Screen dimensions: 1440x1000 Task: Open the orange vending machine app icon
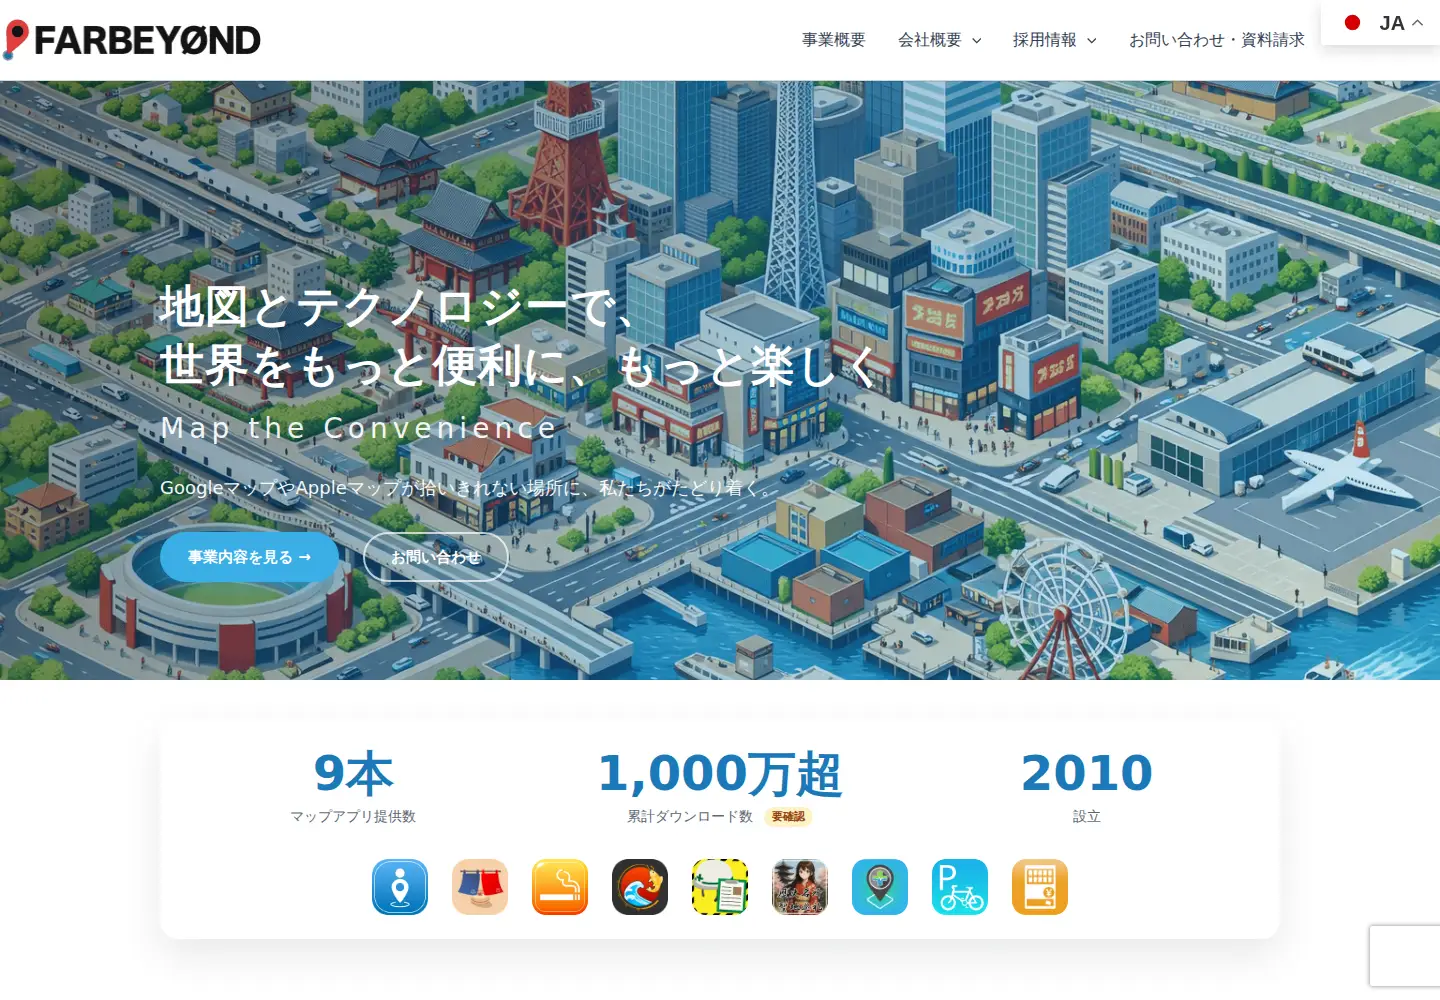[x=1040, y=887]
